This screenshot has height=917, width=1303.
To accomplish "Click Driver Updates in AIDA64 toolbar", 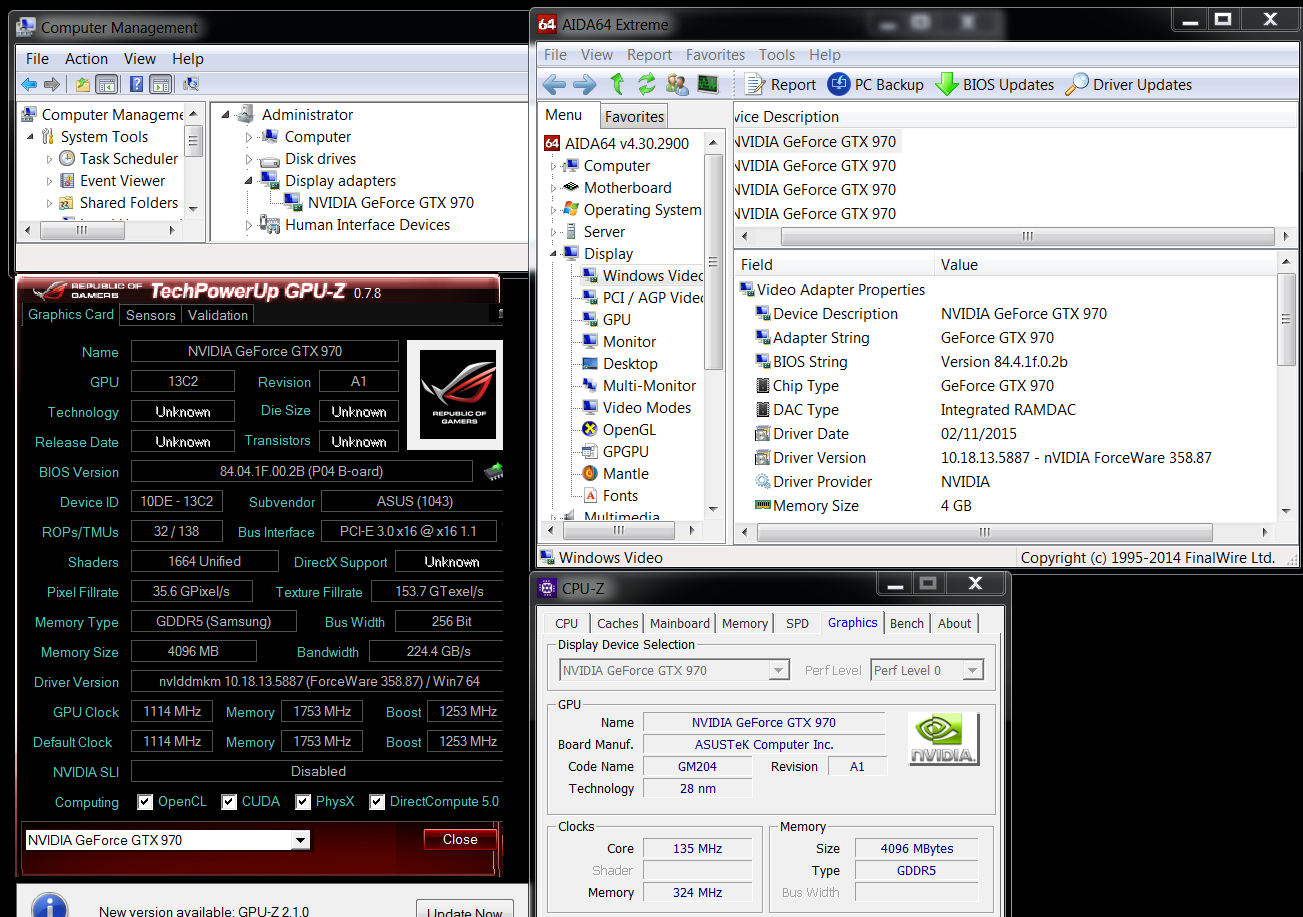I will [1128, 85].
